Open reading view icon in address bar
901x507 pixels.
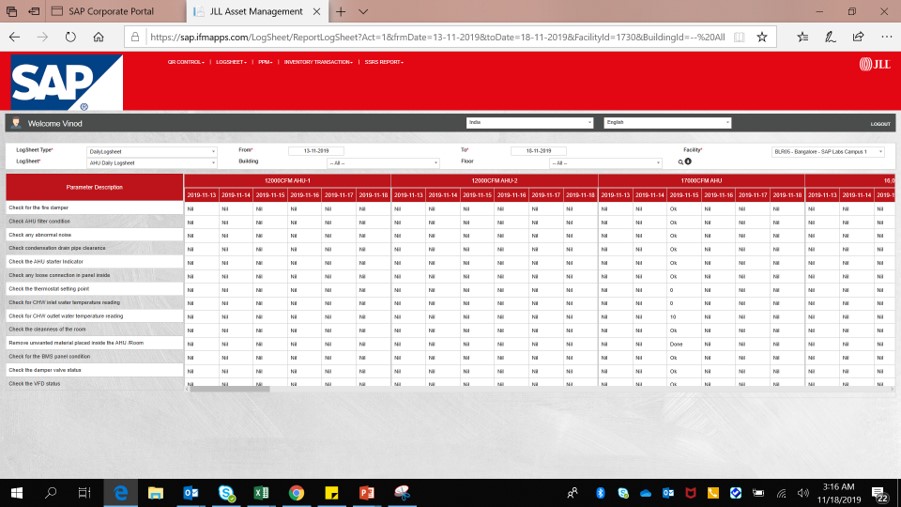pyautogui.click(x=739, y=37)
